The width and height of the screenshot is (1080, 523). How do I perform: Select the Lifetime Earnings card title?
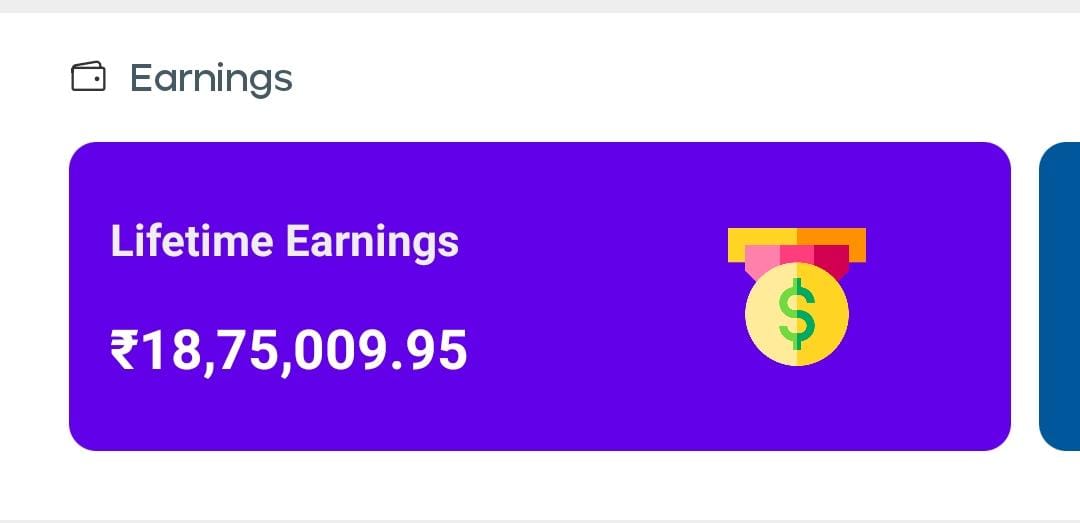[x=284, y=242]
